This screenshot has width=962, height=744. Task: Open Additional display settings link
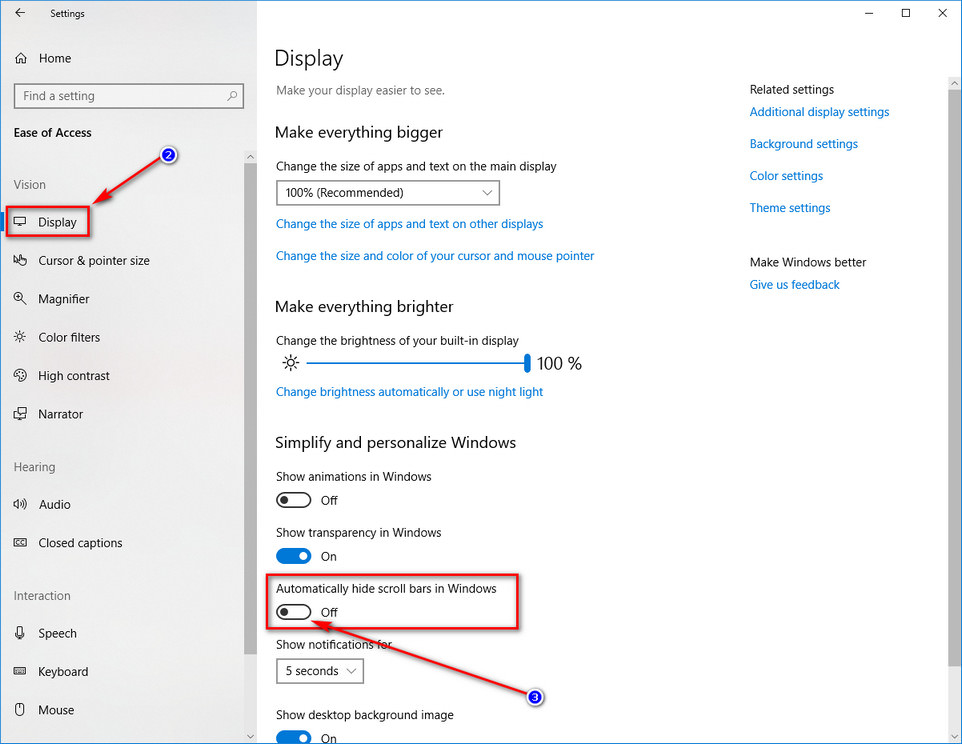(x=819, y=112)
